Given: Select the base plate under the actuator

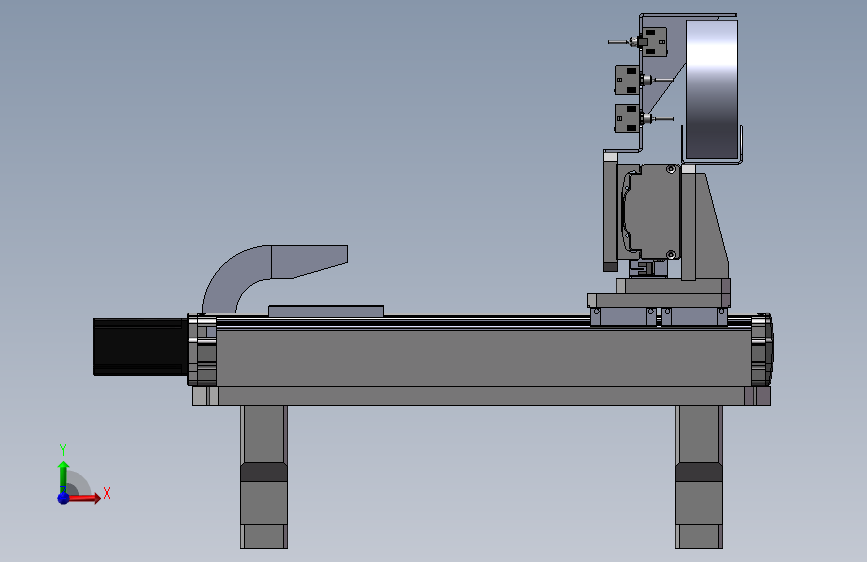Looking at the screenshot, I should point(481,396).
